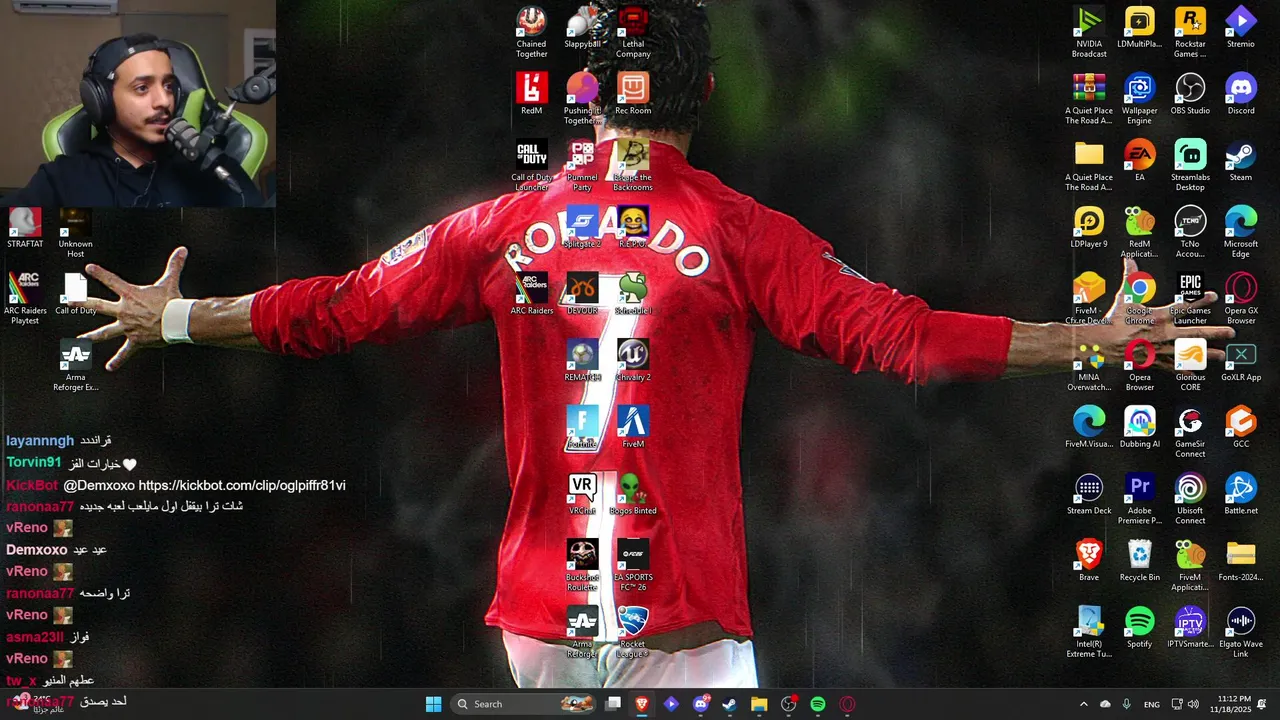The width and height of the screenshot is (1280, 720).
Task: Open the Stream Deck shortcut
Action: pyautogui.click(x=1089, y=494)
